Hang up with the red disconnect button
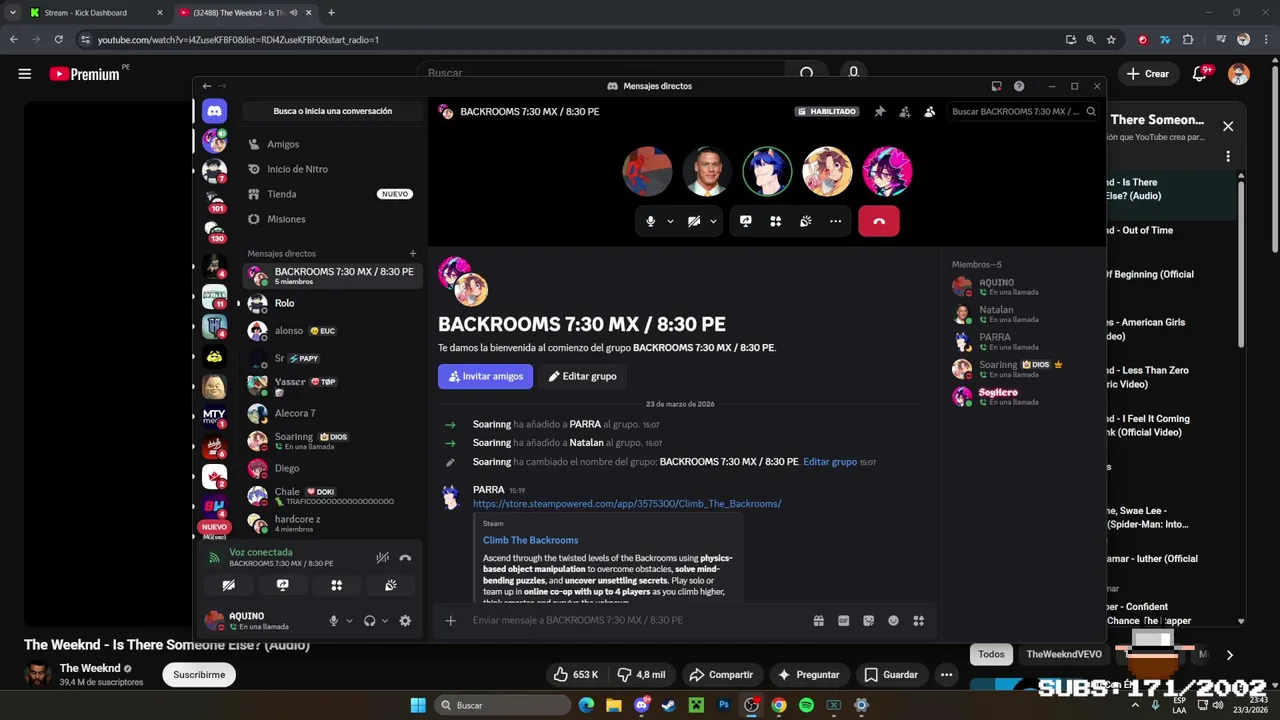This screenshot has width=1280, height=720. 879,221
